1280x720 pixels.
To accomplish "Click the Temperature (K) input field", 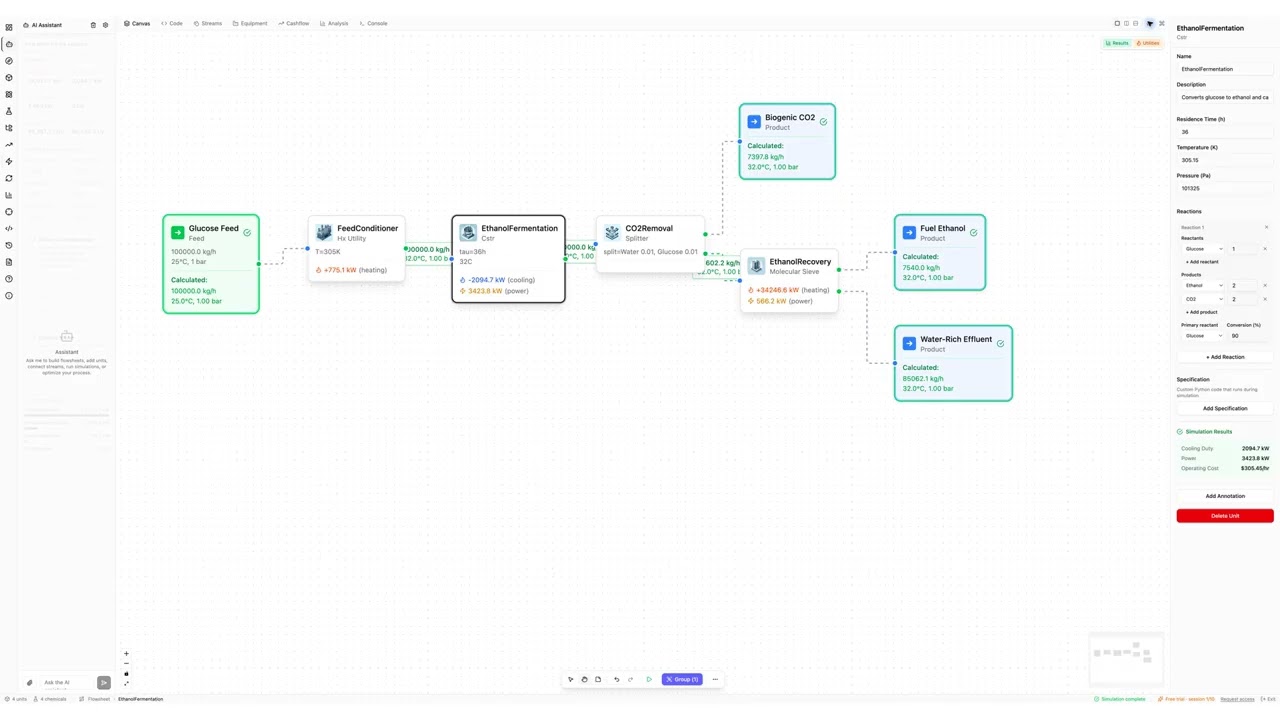I will 1225,160.
